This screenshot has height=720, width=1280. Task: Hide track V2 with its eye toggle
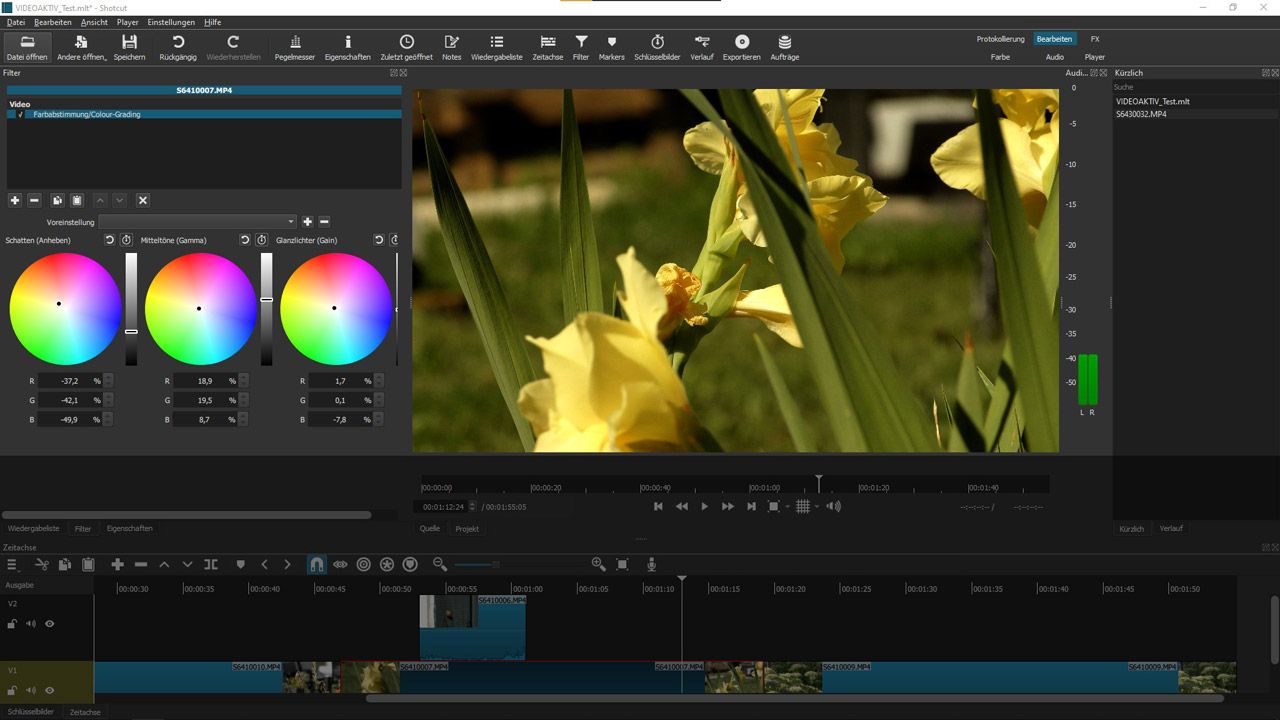pos(49,623)
